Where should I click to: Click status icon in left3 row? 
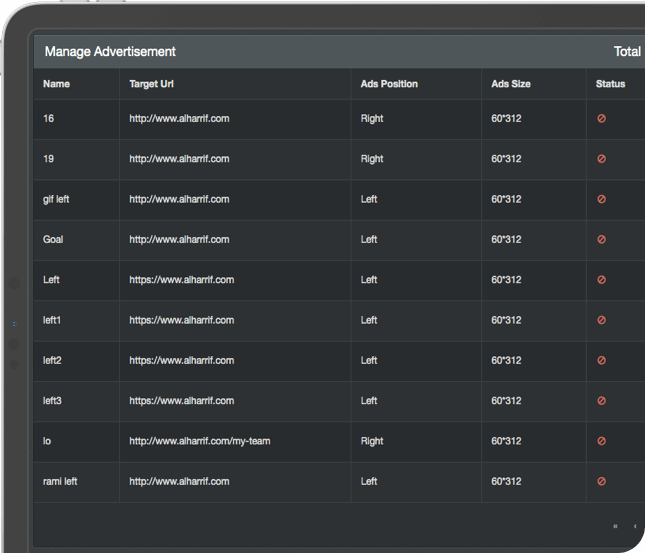(601, 401)
